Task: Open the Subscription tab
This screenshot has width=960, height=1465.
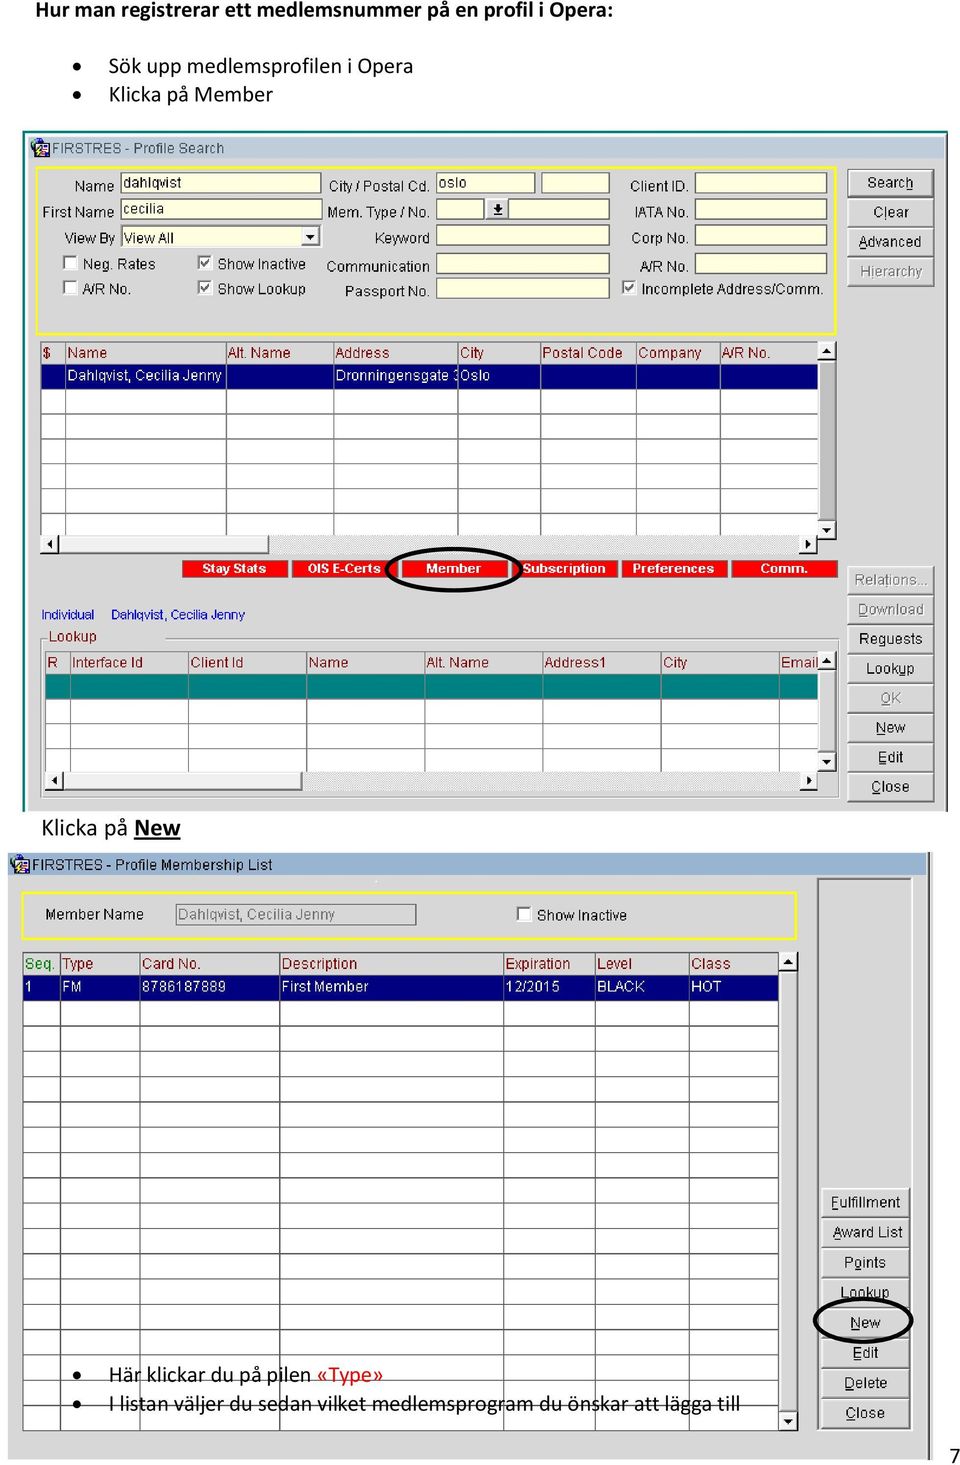Action: [563, 568]
